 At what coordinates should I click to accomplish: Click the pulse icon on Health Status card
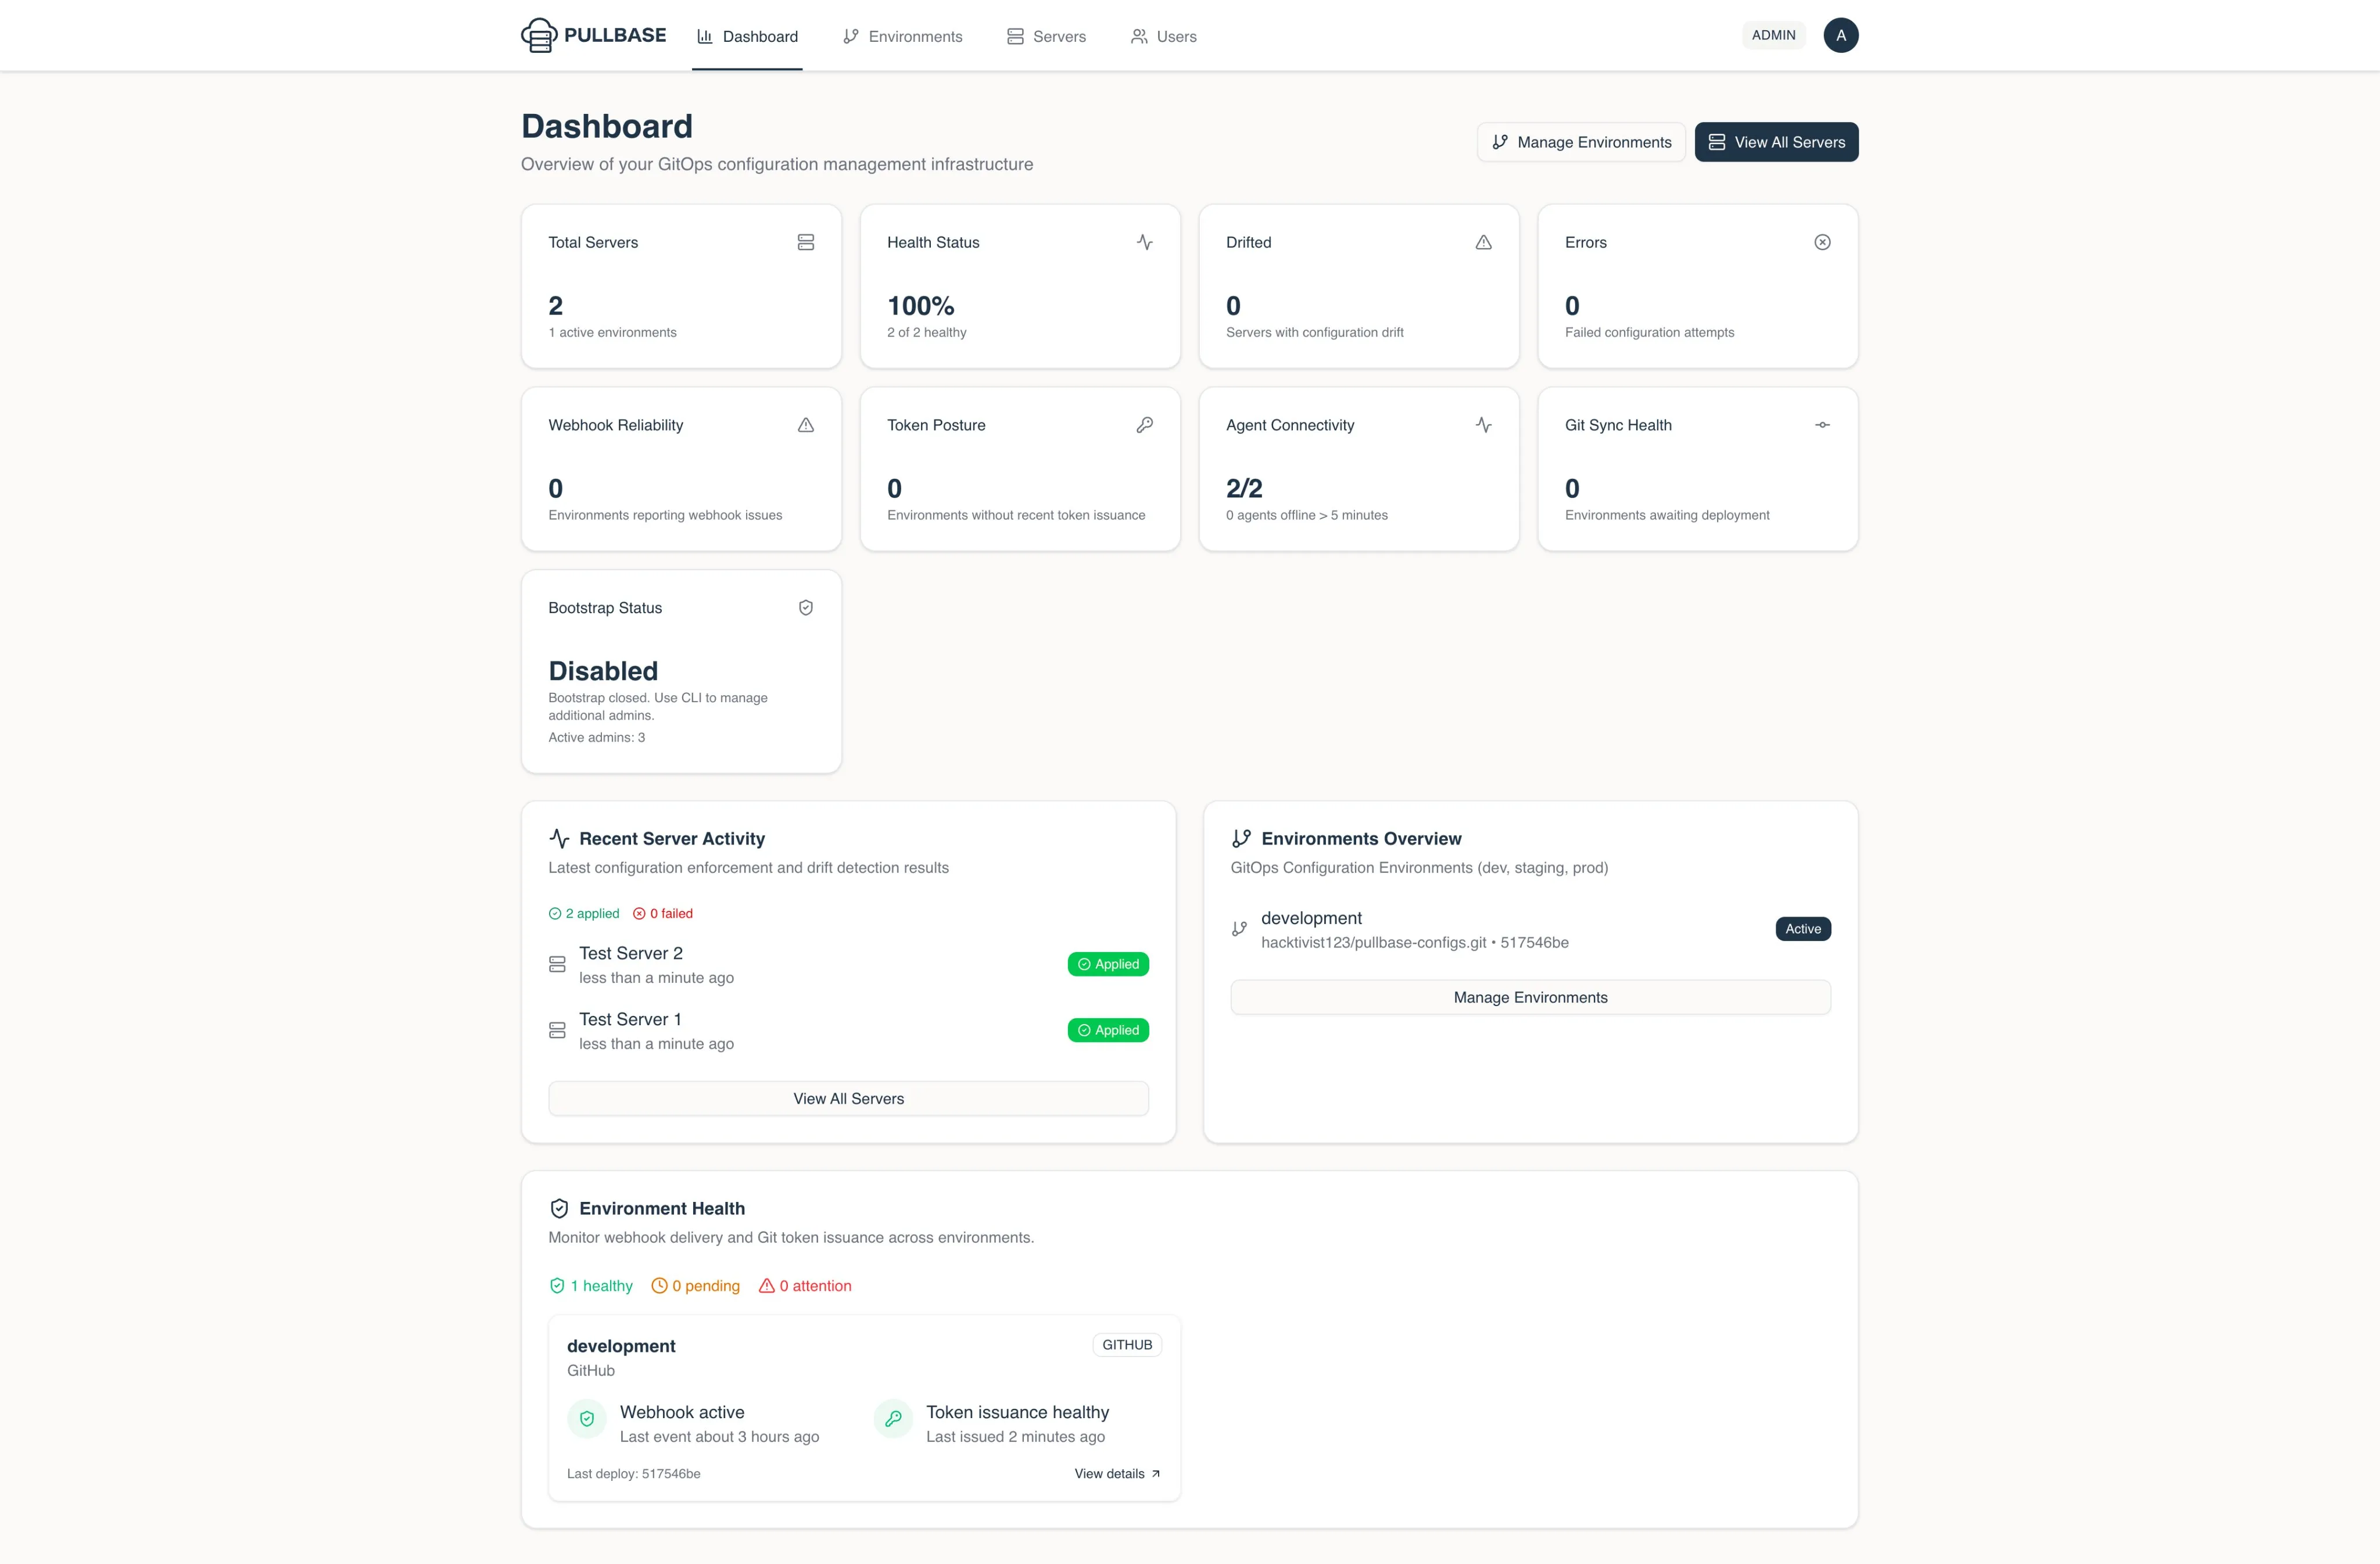[x=1144, y=242]
